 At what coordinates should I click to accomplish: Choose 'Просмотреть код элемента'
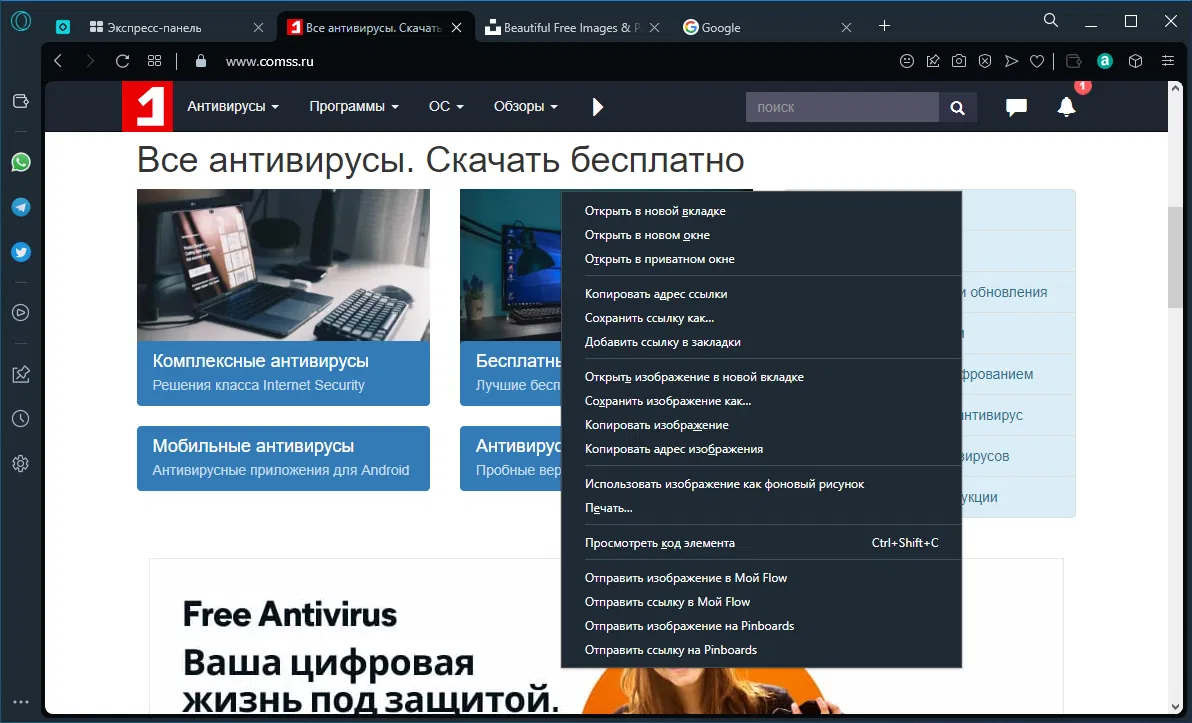click(761, 543)
